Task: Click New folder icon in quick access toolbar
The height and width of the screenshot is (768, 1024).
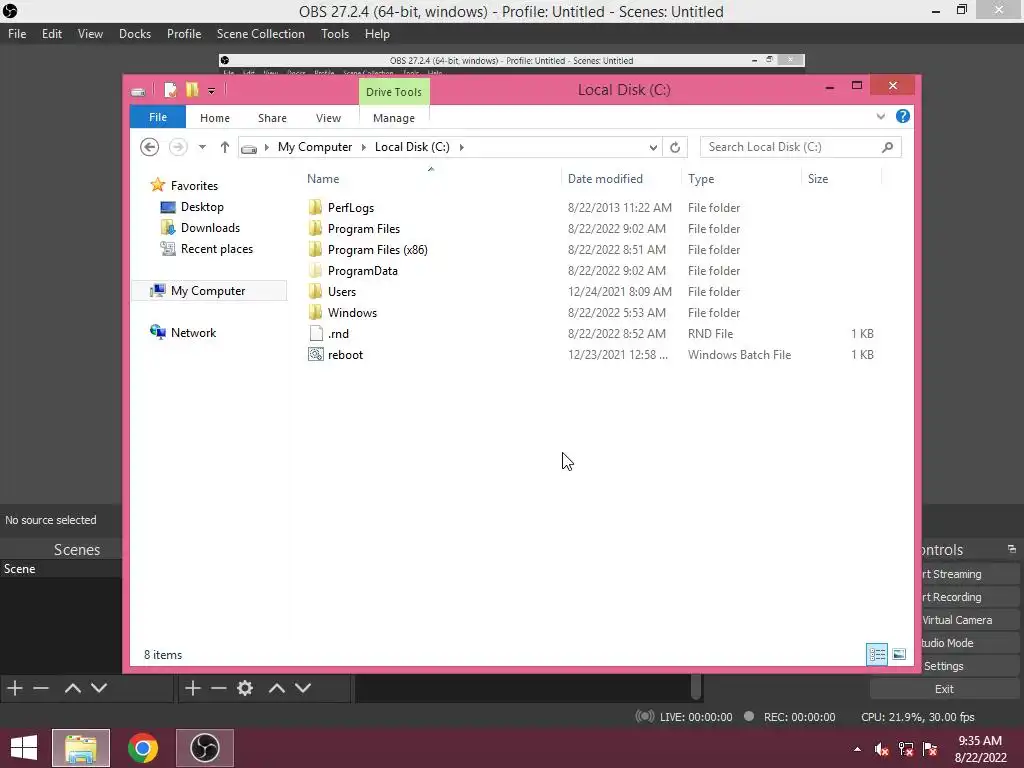Action: (191, 90)
